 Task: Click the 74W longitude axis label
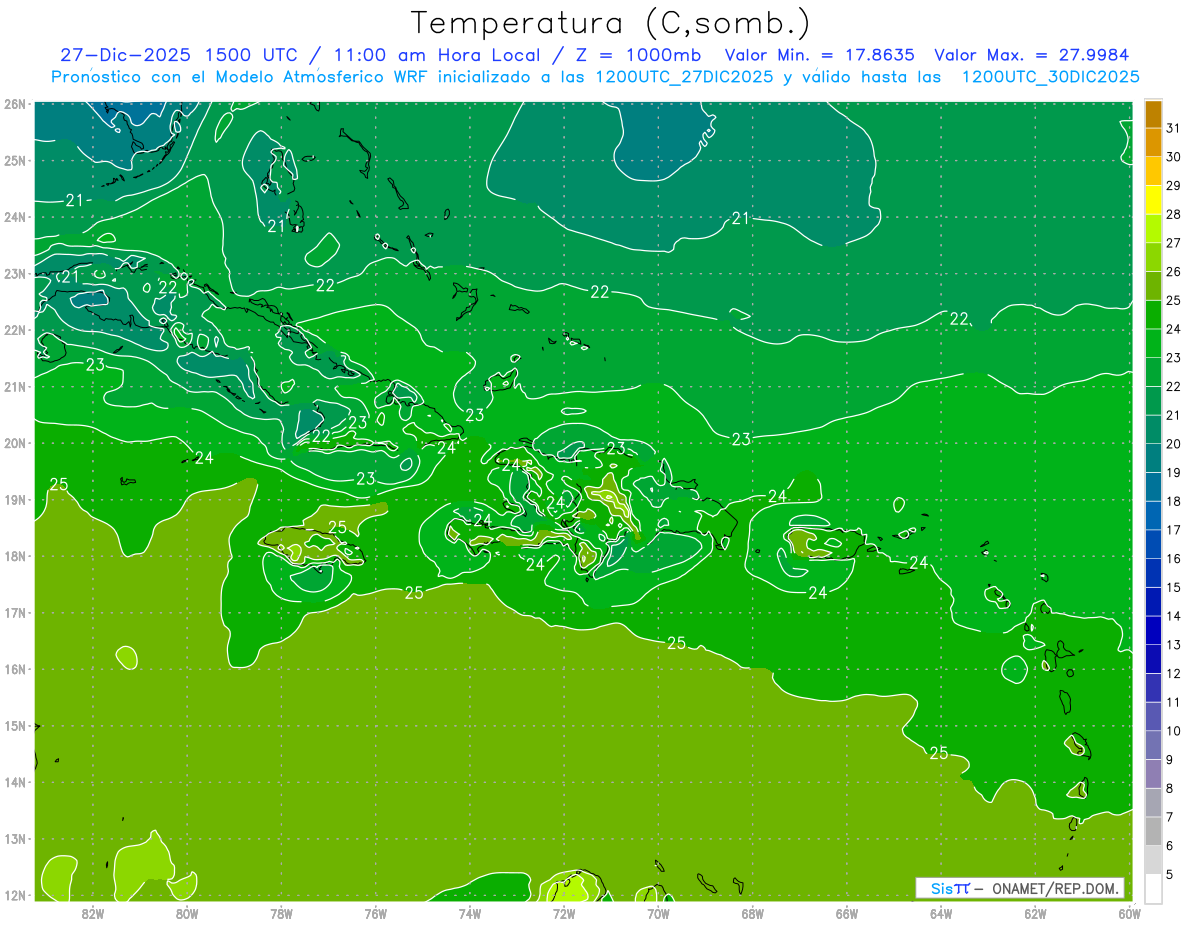pos(470,913)
